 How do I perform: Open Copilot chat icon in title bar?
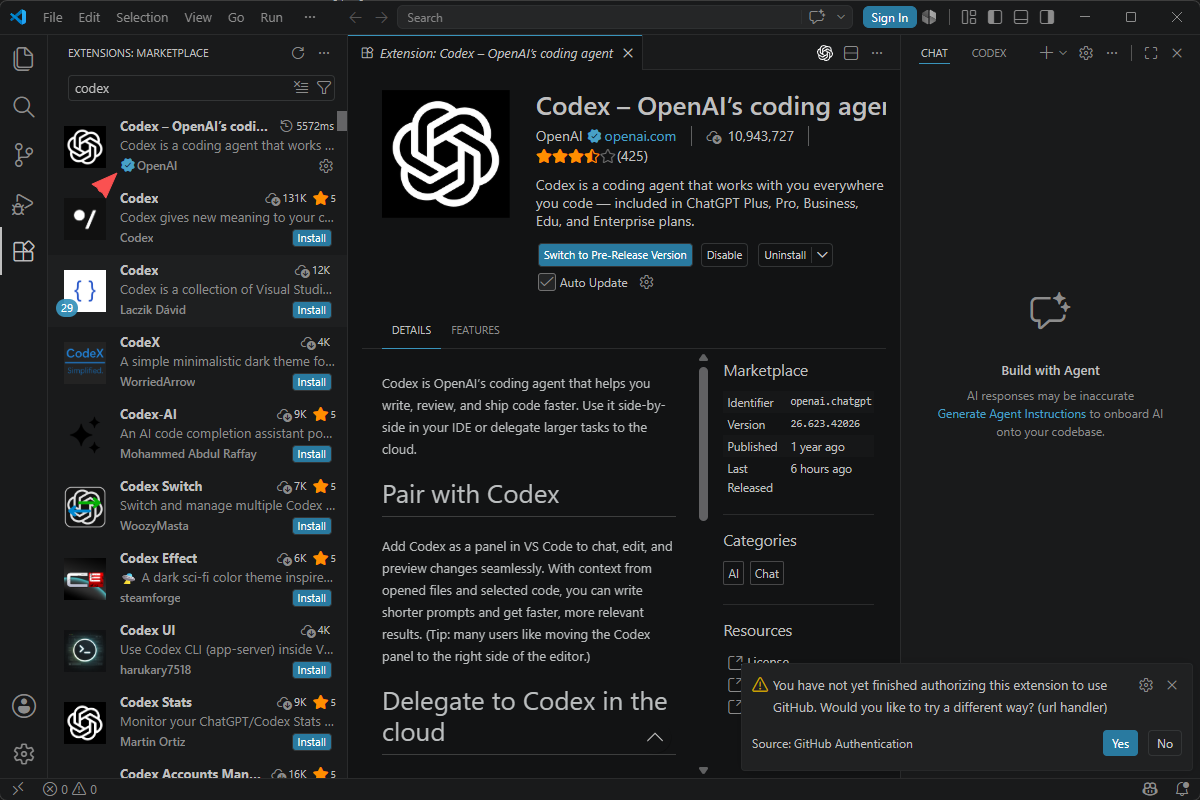click(817, 17)
